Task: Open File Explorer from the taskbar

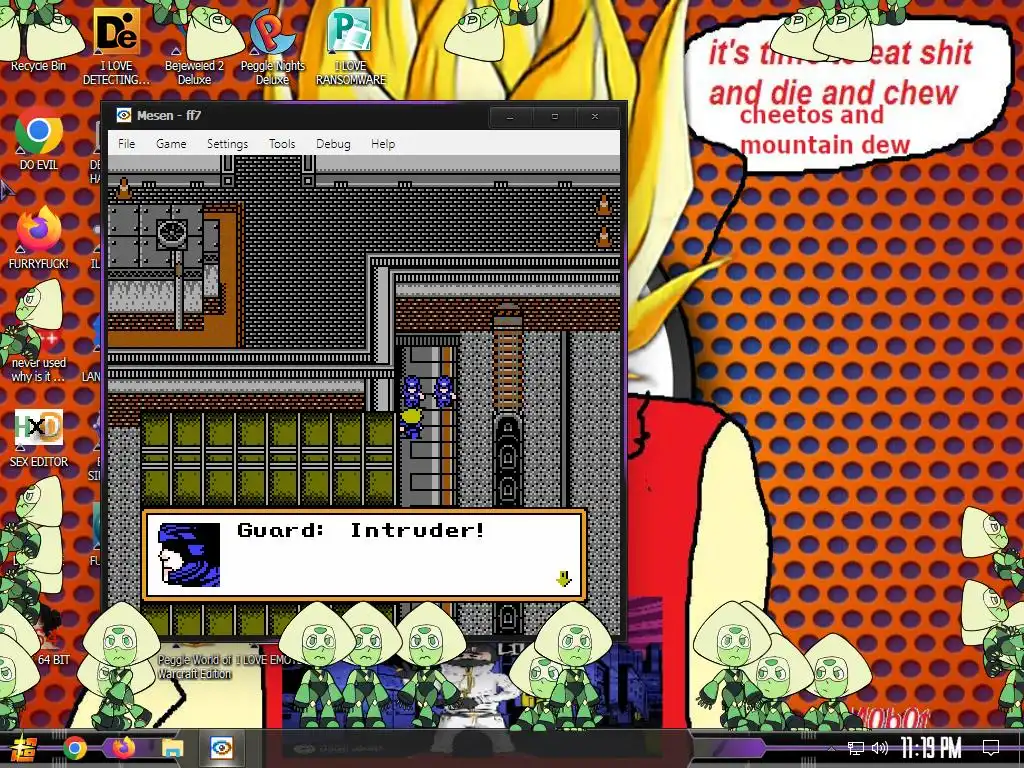Action: coord(172,748)
